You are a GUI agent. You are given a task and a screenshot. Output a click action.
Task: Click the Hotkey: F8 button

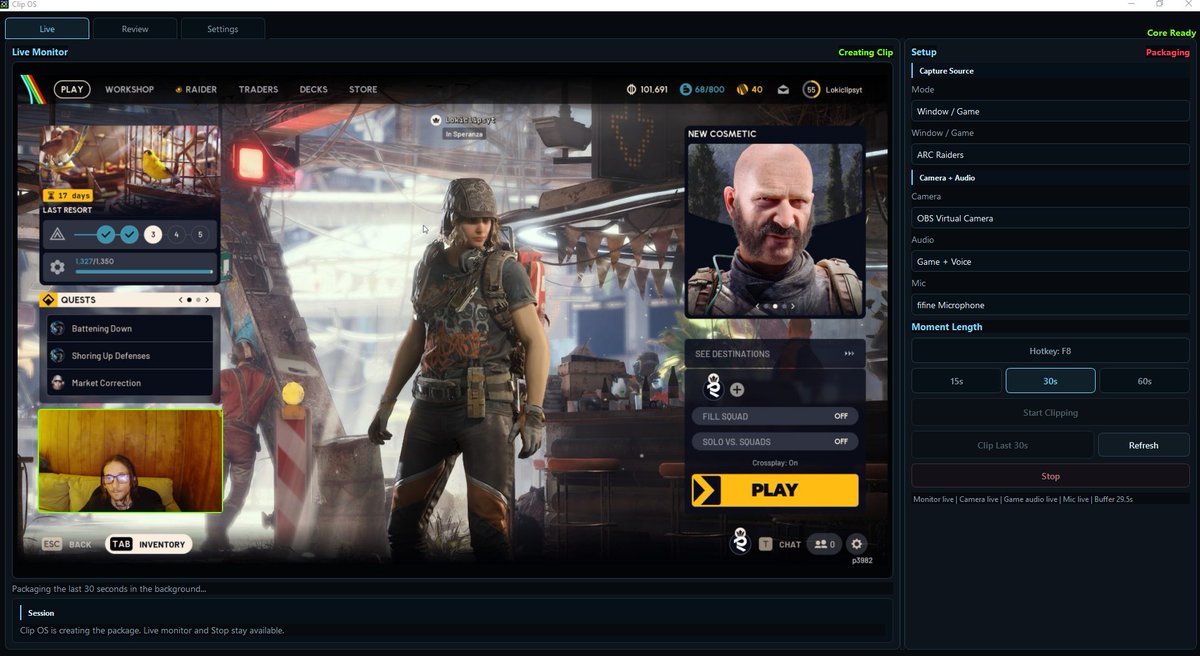(1050, 351)
